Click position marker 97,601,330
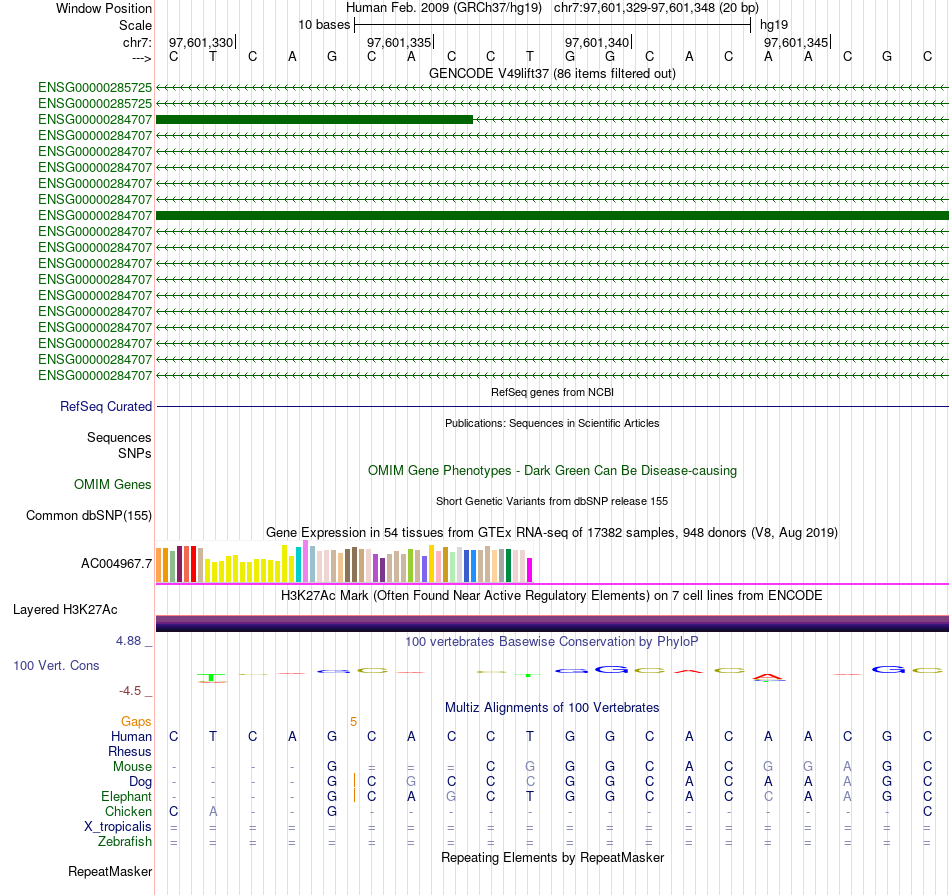The width and height of the screenshot is (950, 895). click(x=202, y=42)
